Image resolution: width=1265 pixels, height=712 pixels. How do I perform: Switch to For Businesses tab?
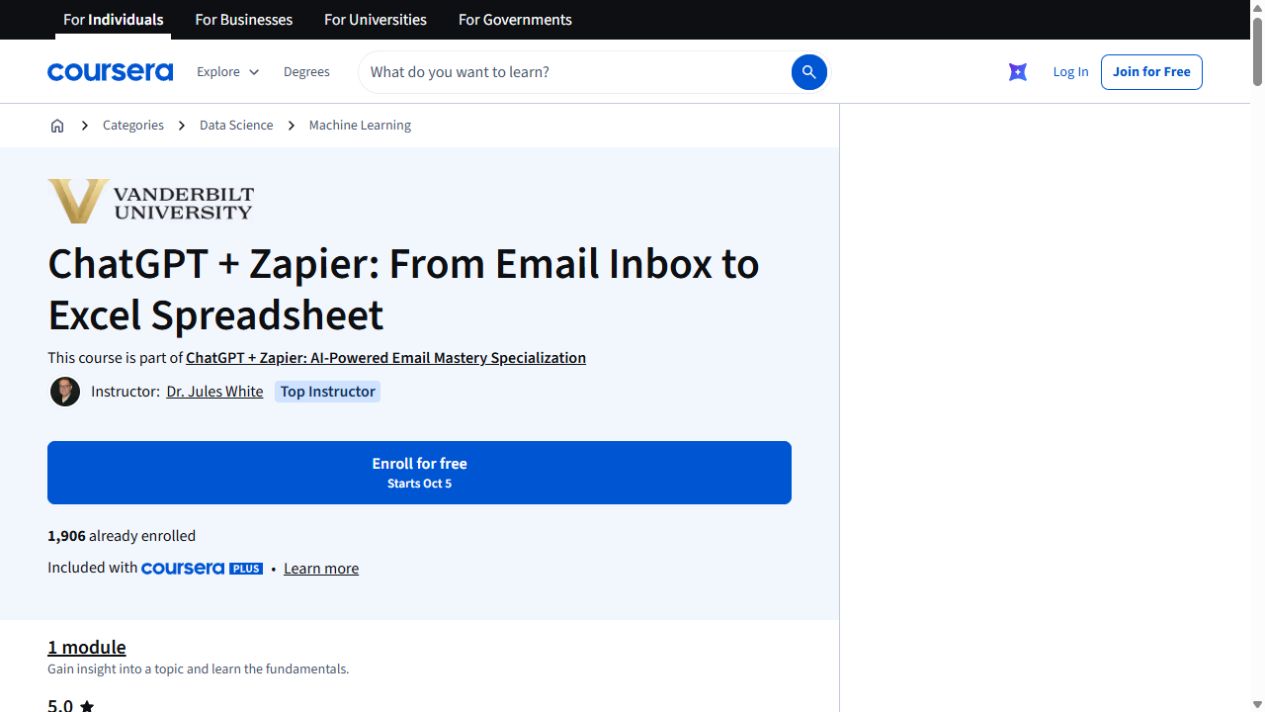click(244, 19)
